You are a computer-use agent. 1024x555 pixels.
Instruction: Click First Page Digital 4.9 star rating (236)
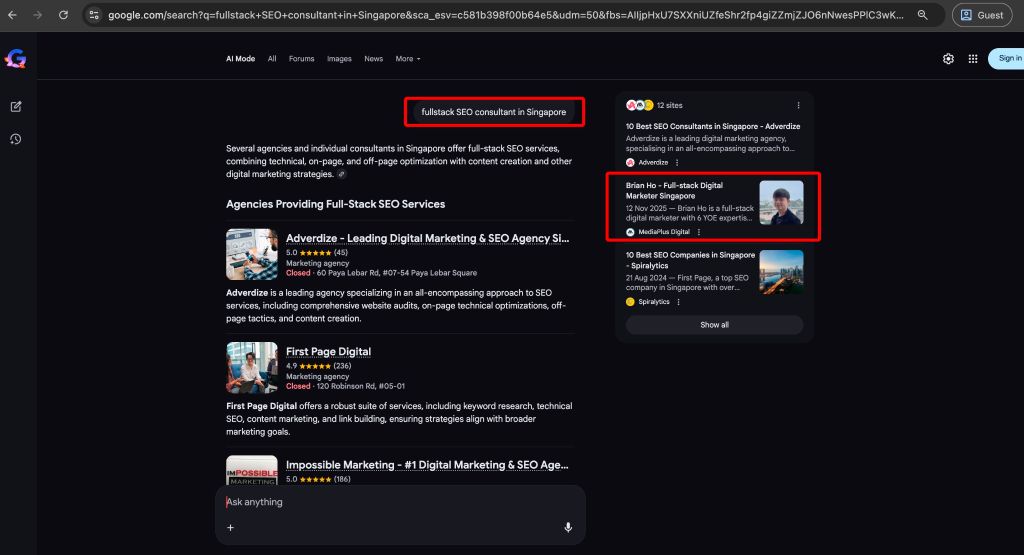[319, 366]
